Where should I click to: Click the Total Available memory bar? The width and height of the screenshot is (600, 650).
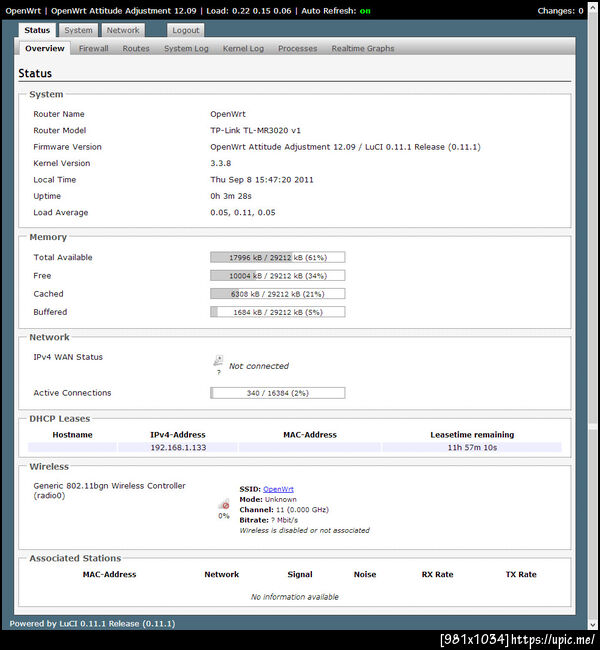pyautogui.click(x=277, y=257)
